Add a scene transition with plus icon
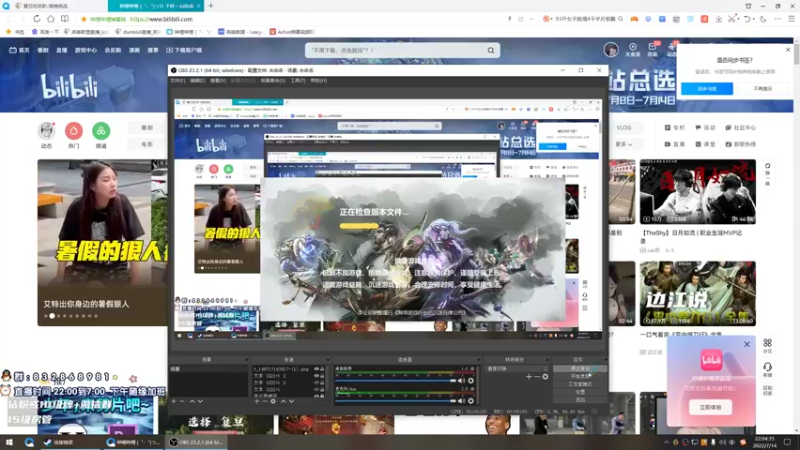 (x=529, y=377)
